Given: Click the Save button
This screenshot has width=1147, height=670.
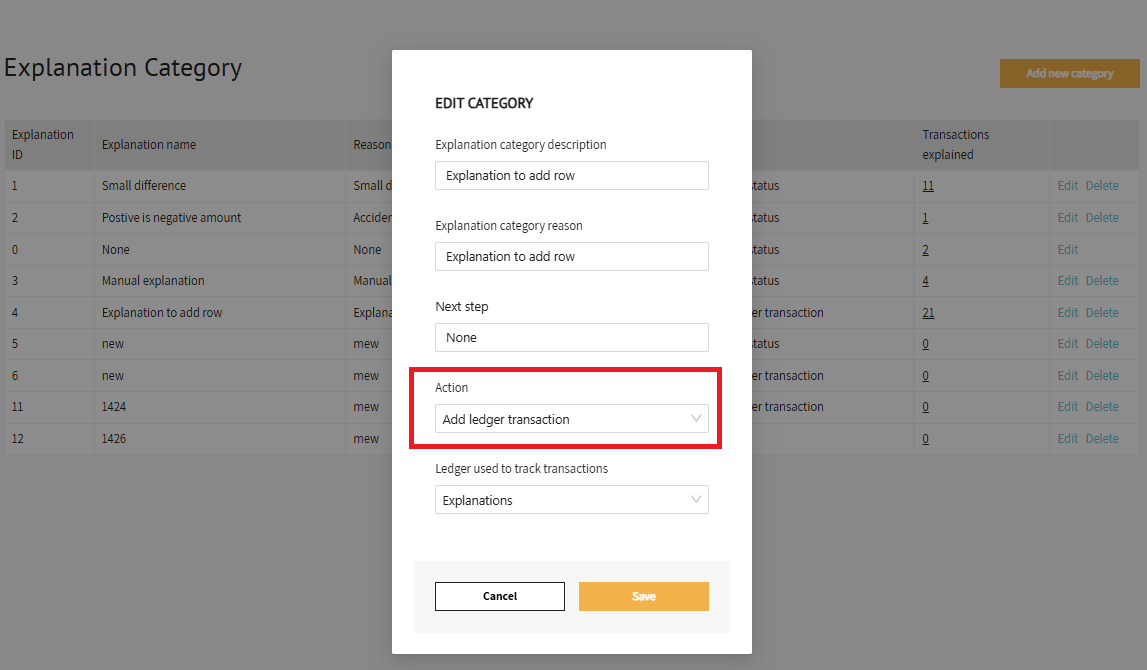Looking at the screenshot, I should 643,596.
